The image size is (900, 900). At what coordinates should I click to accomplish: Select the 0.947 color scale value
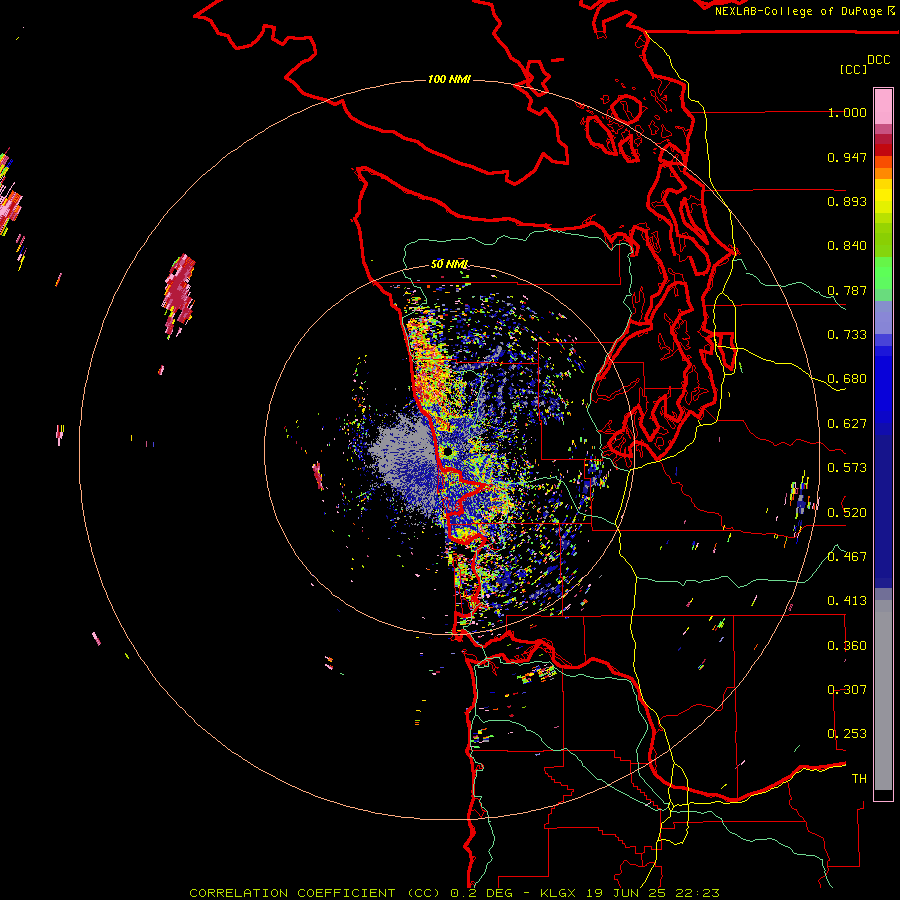pos(847,157)
